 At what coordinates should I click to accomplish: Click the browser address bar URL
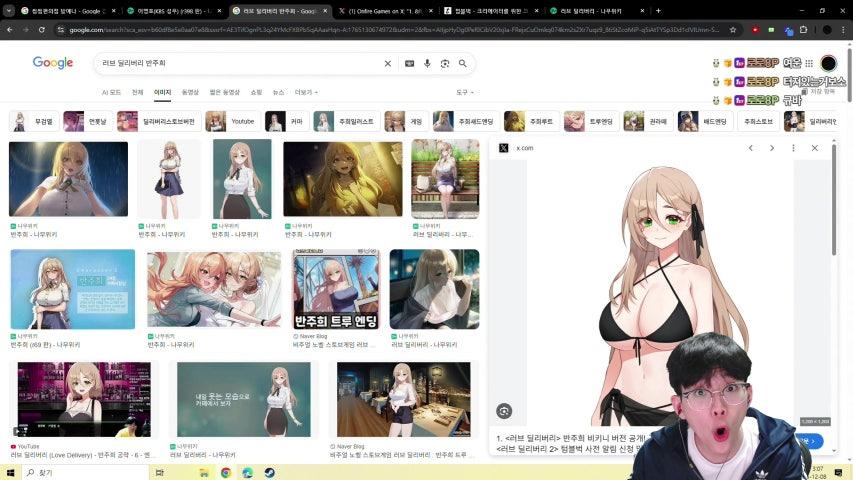pos(394,29)
